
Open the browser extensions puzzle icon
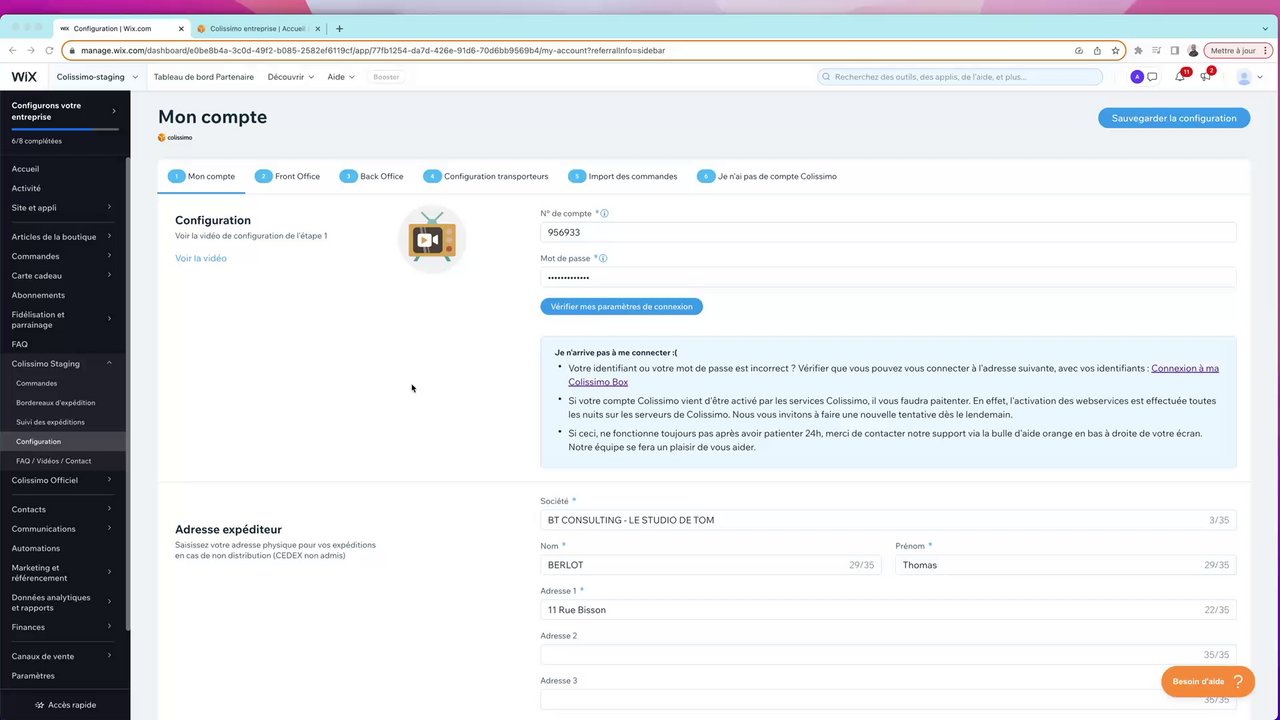(1138, 50)
